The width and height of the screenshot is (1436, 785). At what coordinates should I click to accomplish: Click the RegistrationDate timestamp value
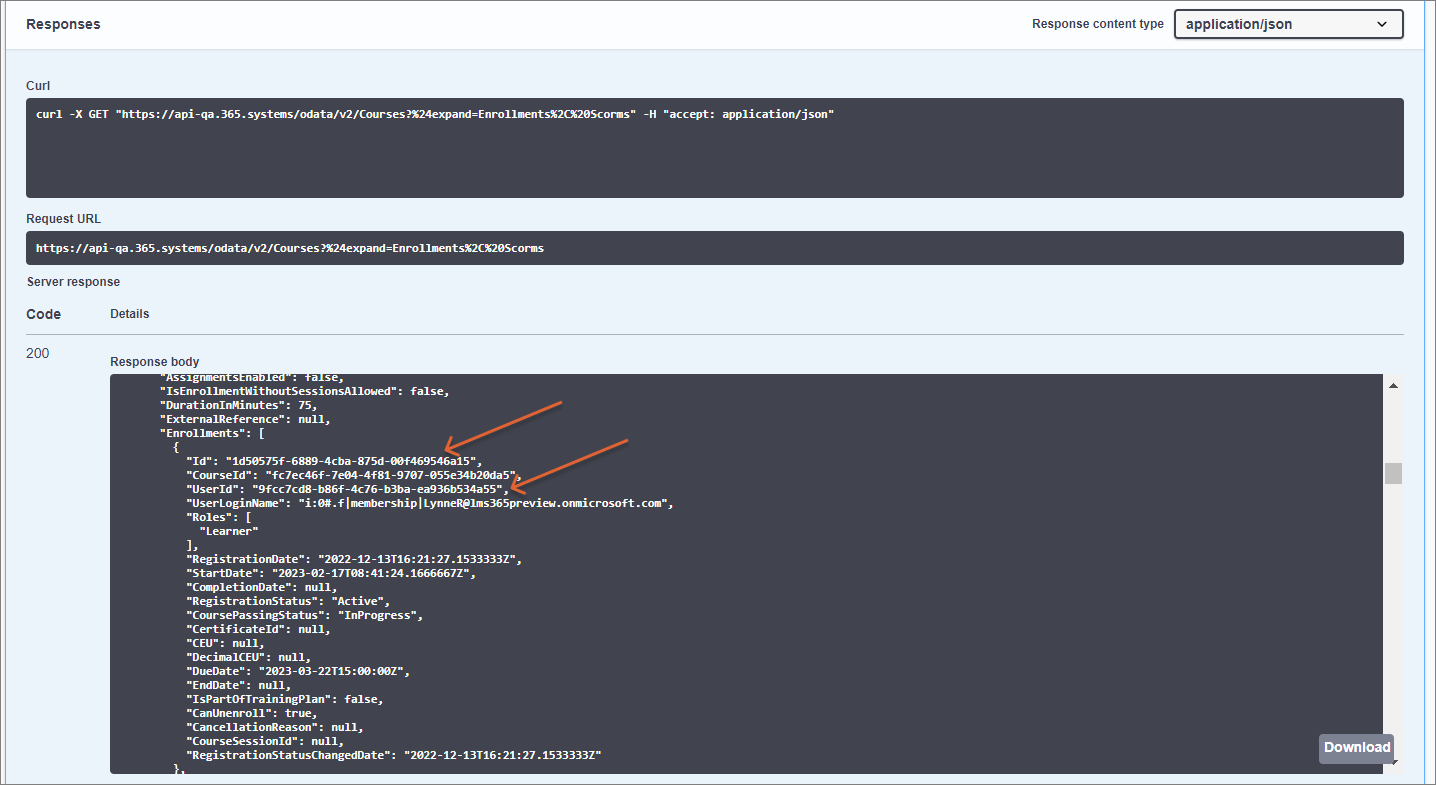pyautogui.click(x=420, y=559)
